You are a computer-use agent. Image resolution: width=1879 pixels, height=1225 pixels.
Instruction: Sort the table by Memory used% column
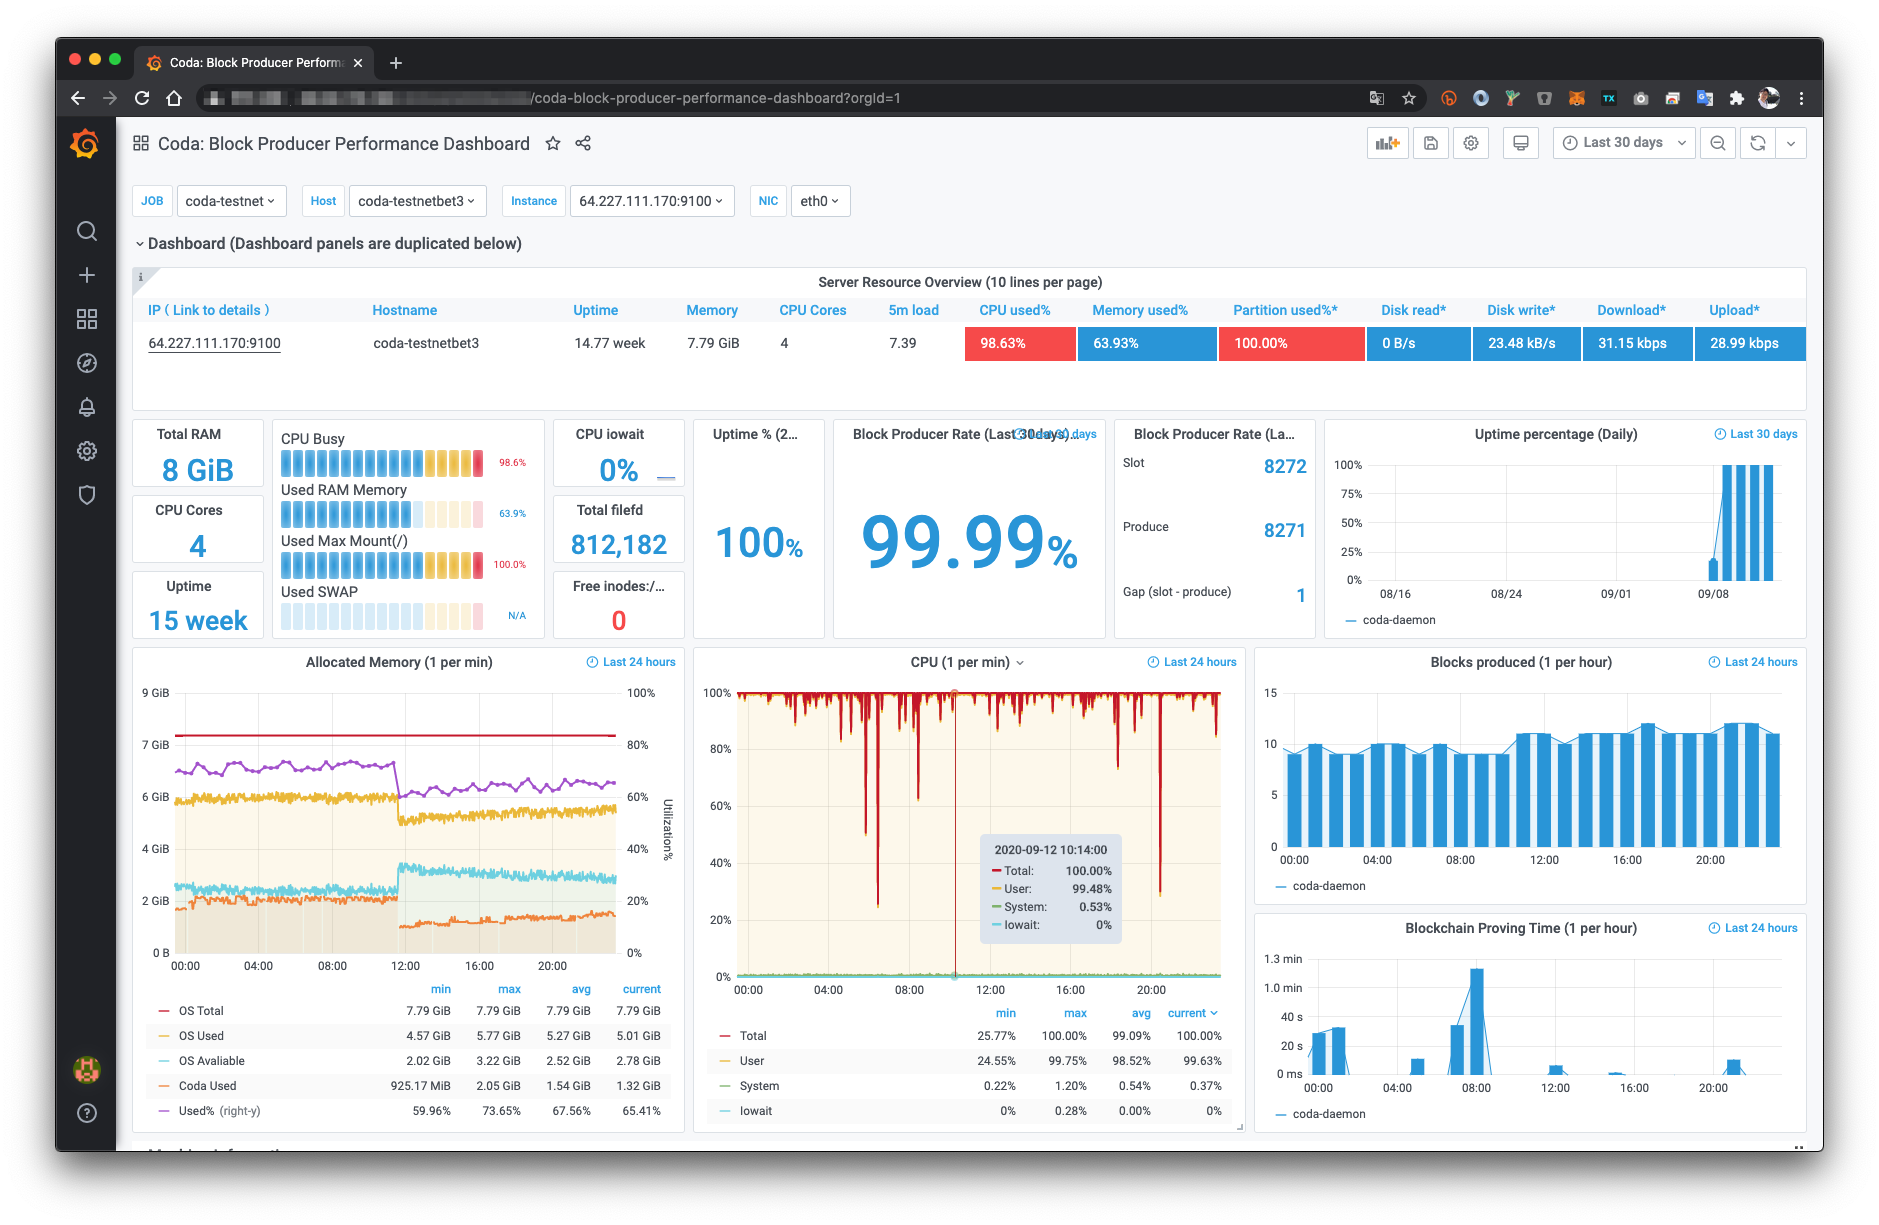pos(1140,310)
